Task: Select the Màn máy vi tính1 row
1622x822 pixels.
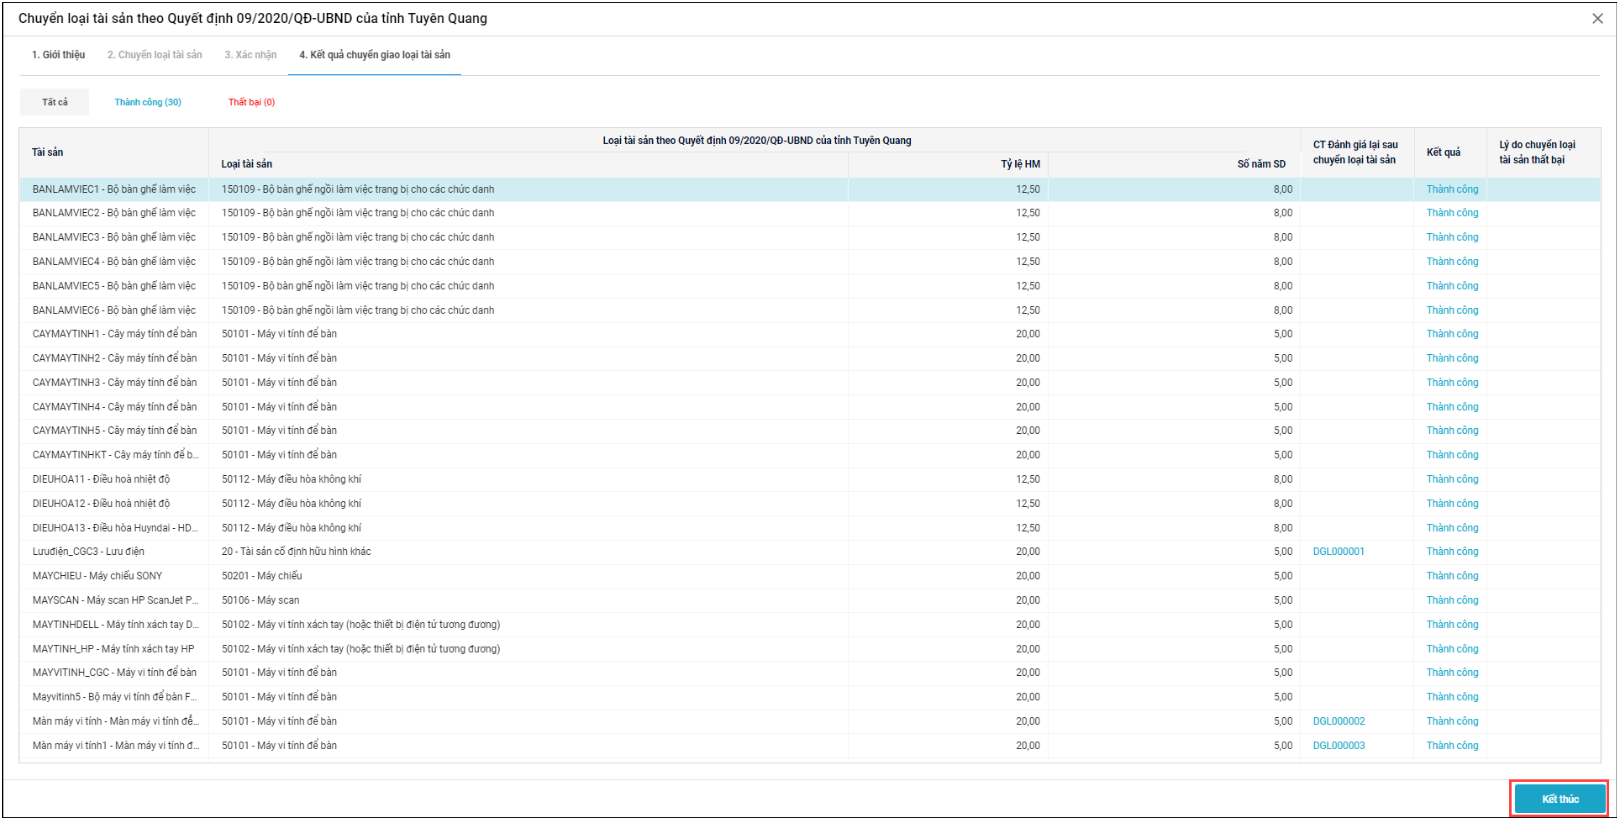Action: pos(810,746)
